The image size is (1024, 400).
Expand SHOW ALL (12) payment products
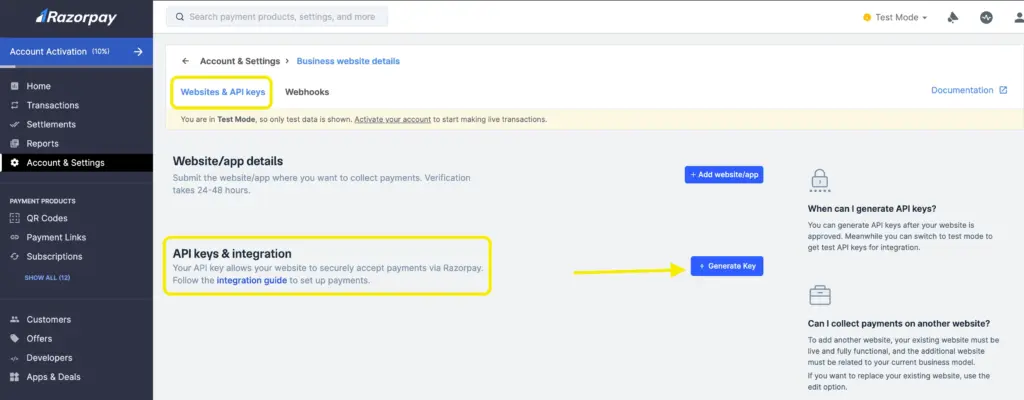pos(47,278)
